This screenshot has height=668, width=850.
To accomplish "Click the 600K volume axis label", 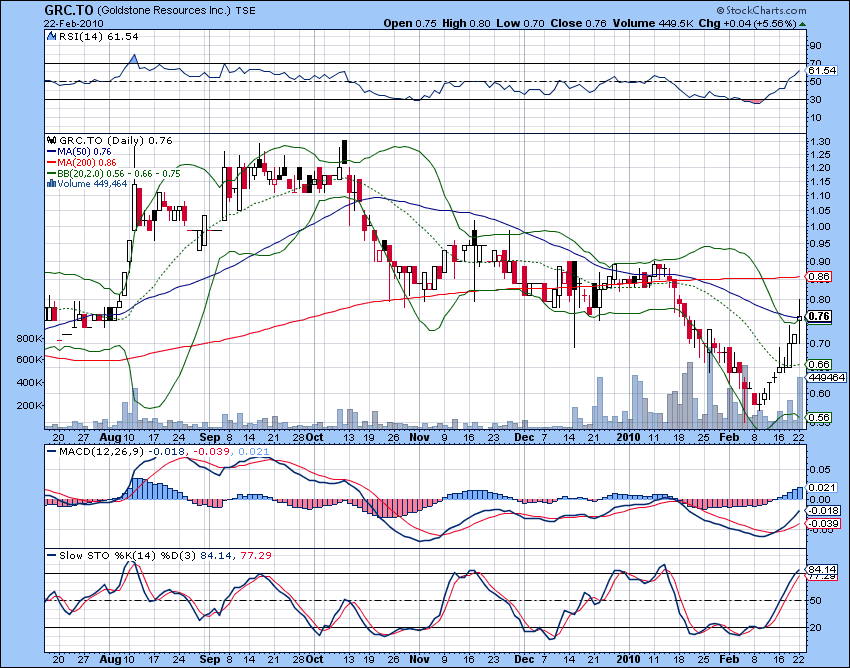I will point(29,359).
